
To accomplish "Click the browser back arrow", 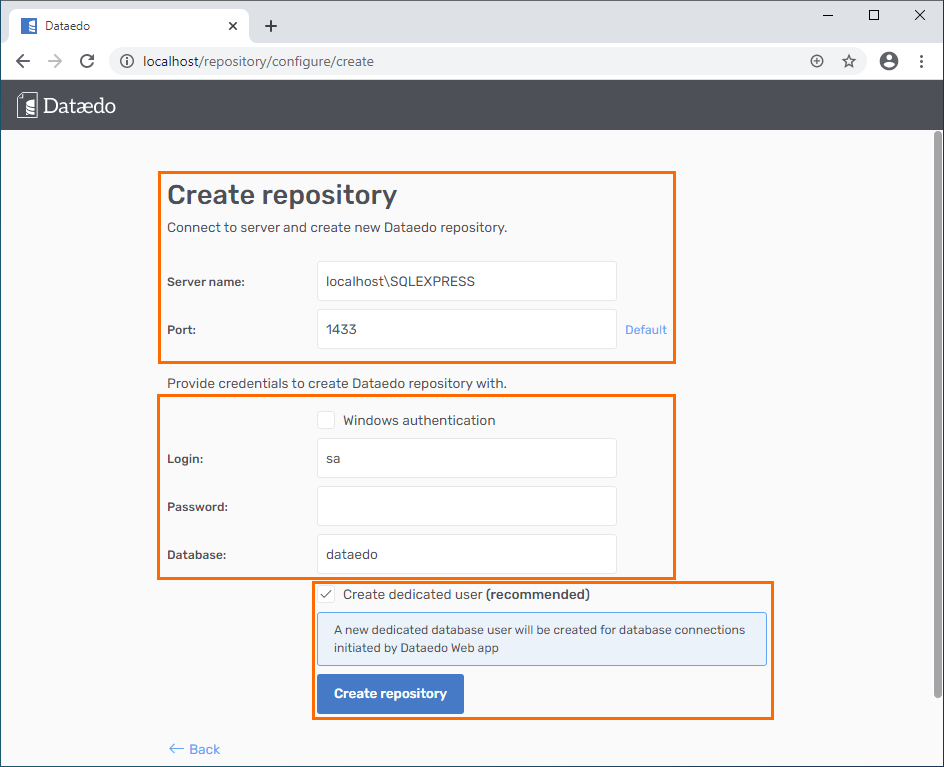I will tap(23, 61).
